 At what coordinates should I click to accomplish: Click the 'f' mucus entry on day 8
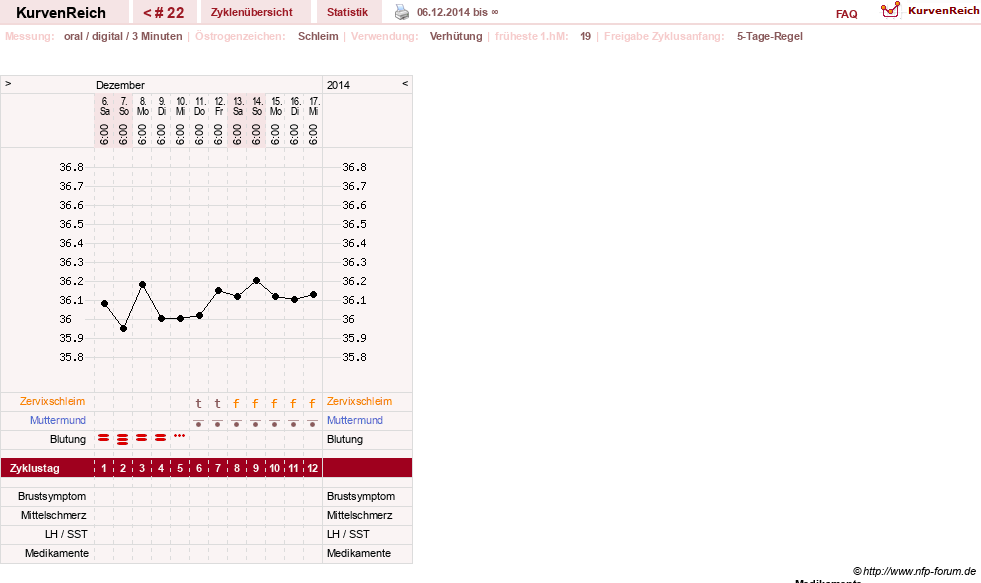tap(236, 403)
